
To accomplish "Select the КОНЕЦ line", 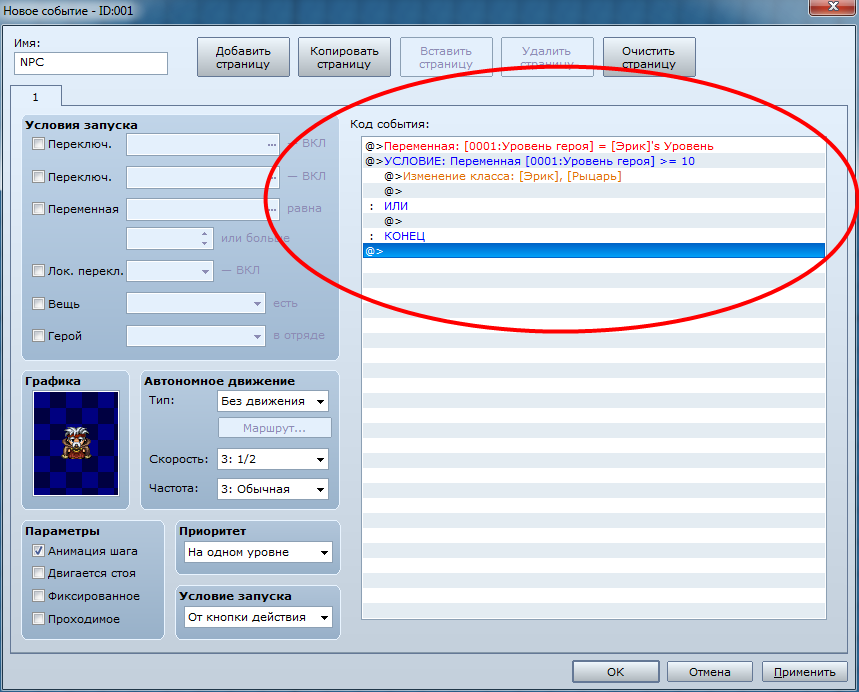I will [594, 236].
